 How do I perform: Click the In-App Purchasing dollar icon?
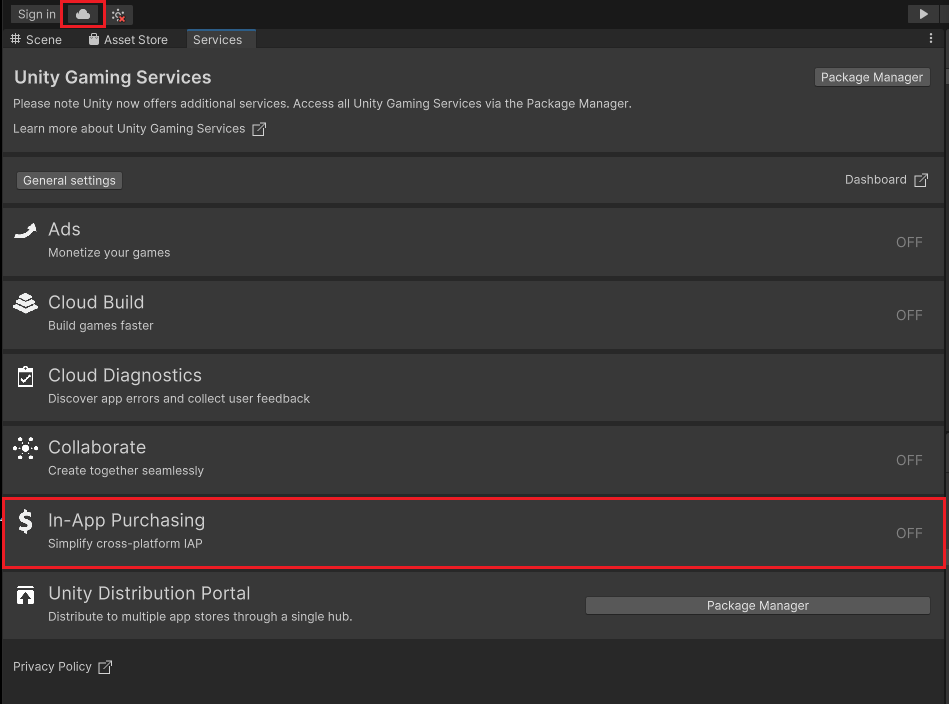click(25, 521)
